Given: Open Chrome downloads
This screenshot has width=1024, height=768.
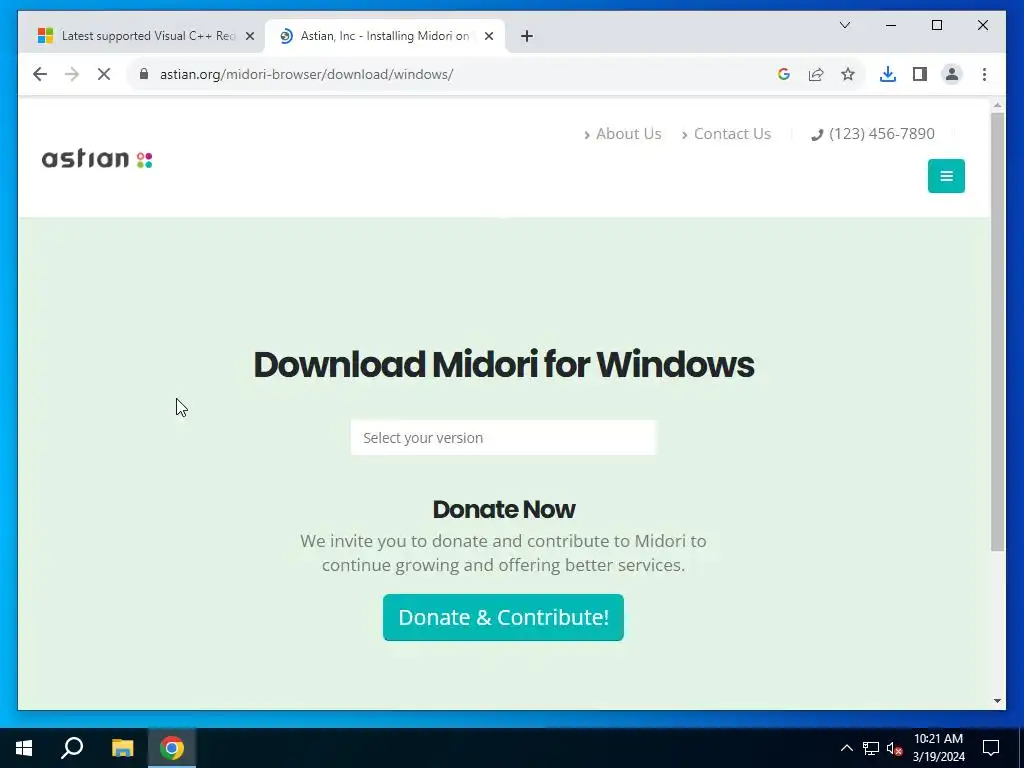Looking at the screenshot, I should tap(888, 74).
